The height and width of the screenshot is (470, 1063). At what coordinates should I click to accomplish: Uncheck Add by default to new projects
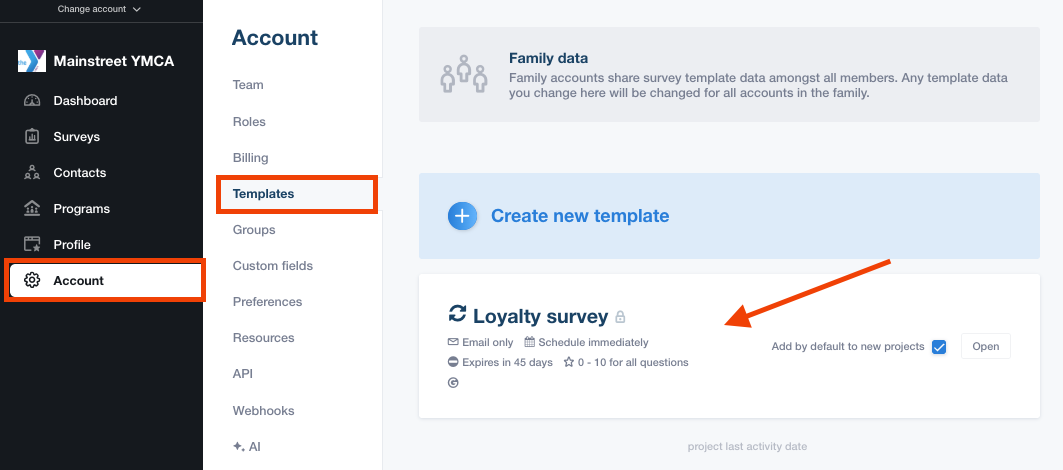coord(938,347)
